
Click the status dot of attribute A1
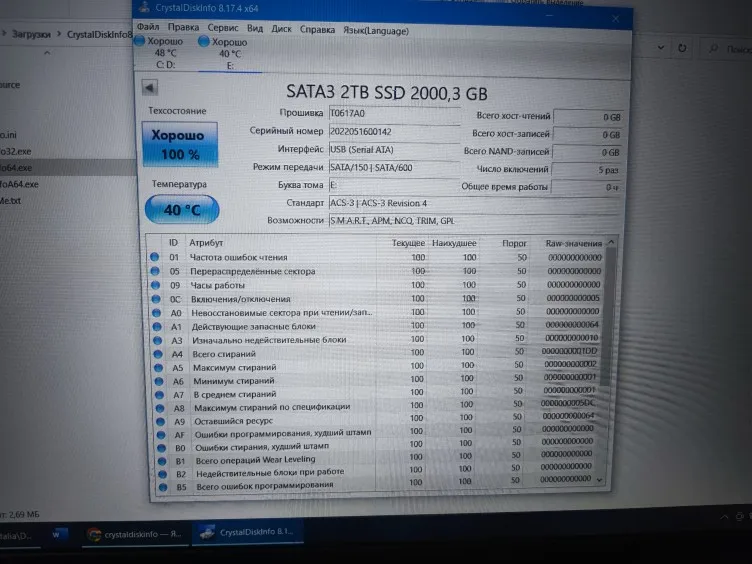click(x=157, y=327)
